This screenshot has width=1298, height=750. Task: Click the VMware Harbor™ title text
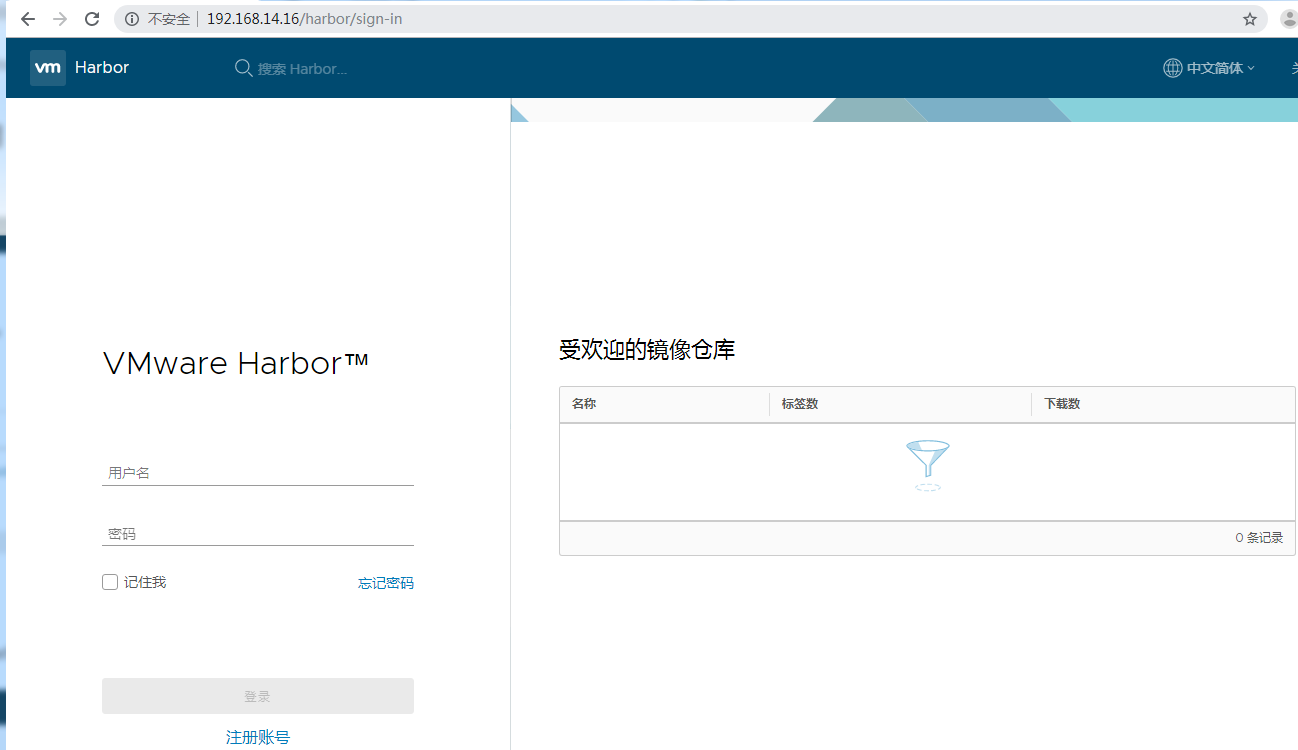pyautogui.click(x=236, y=363)
